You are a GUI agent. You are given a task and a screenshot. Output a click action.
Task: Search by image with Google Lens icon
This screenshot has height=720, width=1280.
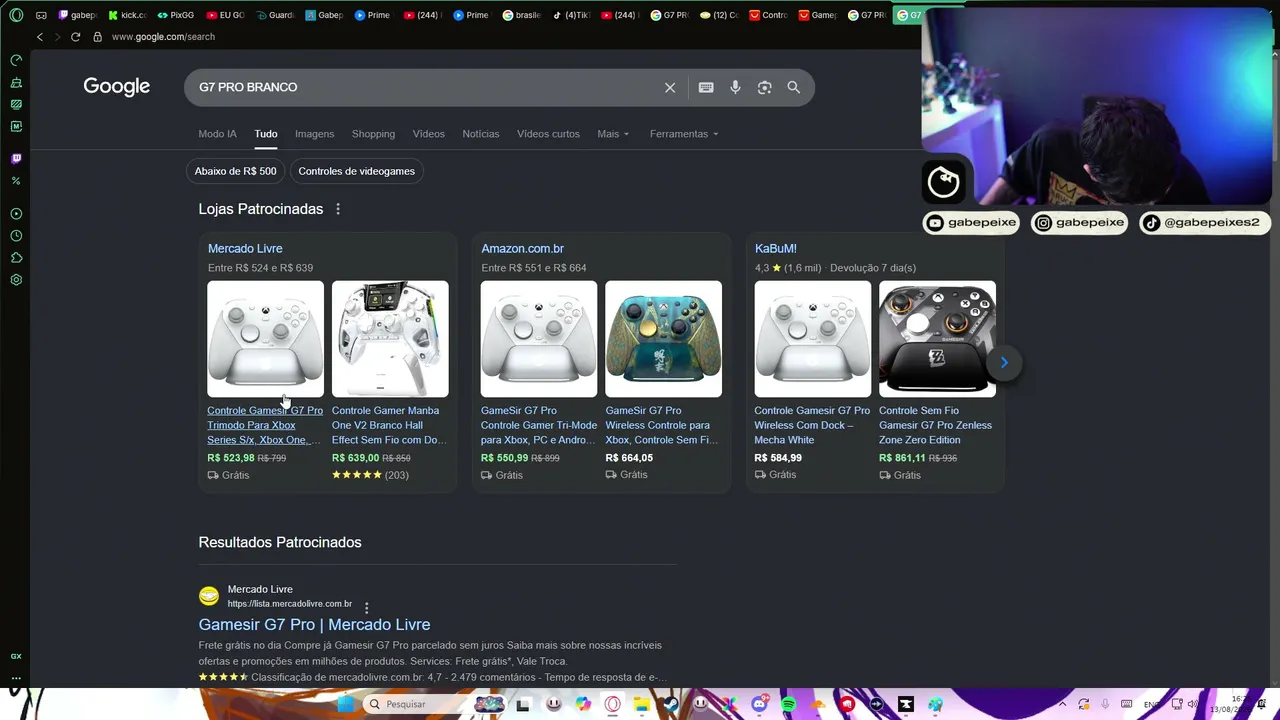click(764, 87)
